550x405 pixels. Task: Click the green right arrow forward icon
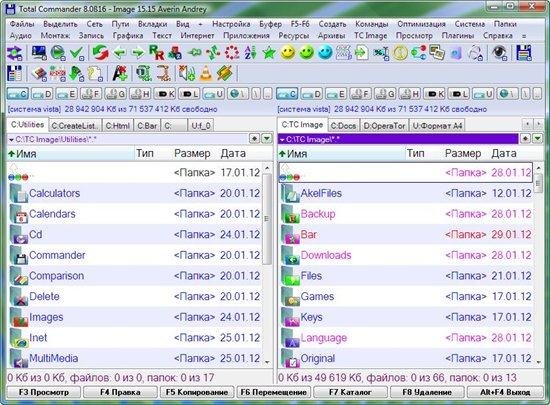pyautogui.click(x=138, y=53)
